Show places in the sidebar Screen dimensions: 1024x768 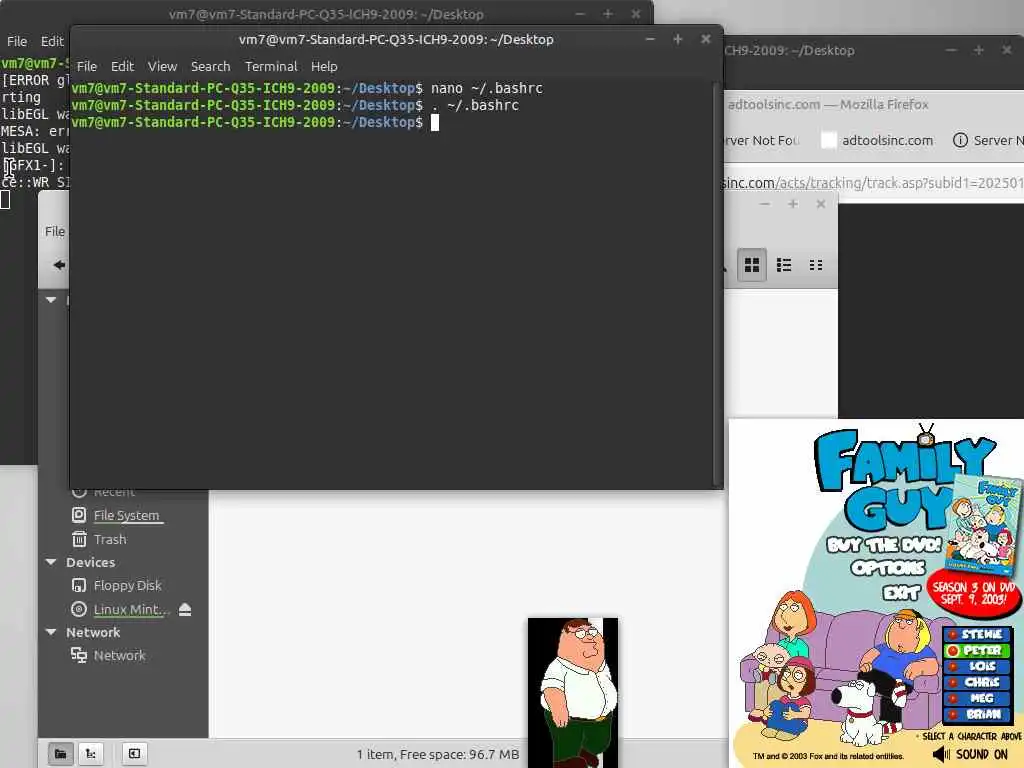click(60, 754)
